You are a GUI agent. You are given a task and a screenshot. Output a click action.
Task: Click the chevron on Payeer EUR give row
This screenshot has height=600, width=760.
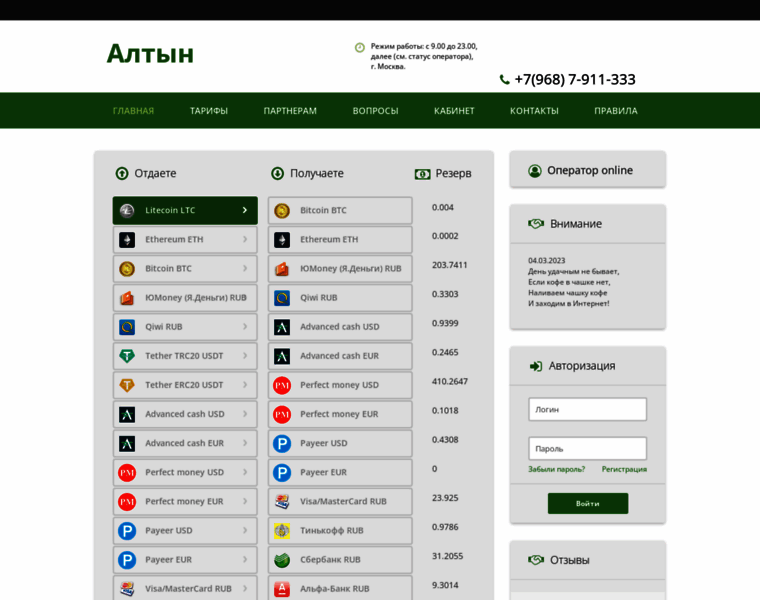tap(245, 559)
